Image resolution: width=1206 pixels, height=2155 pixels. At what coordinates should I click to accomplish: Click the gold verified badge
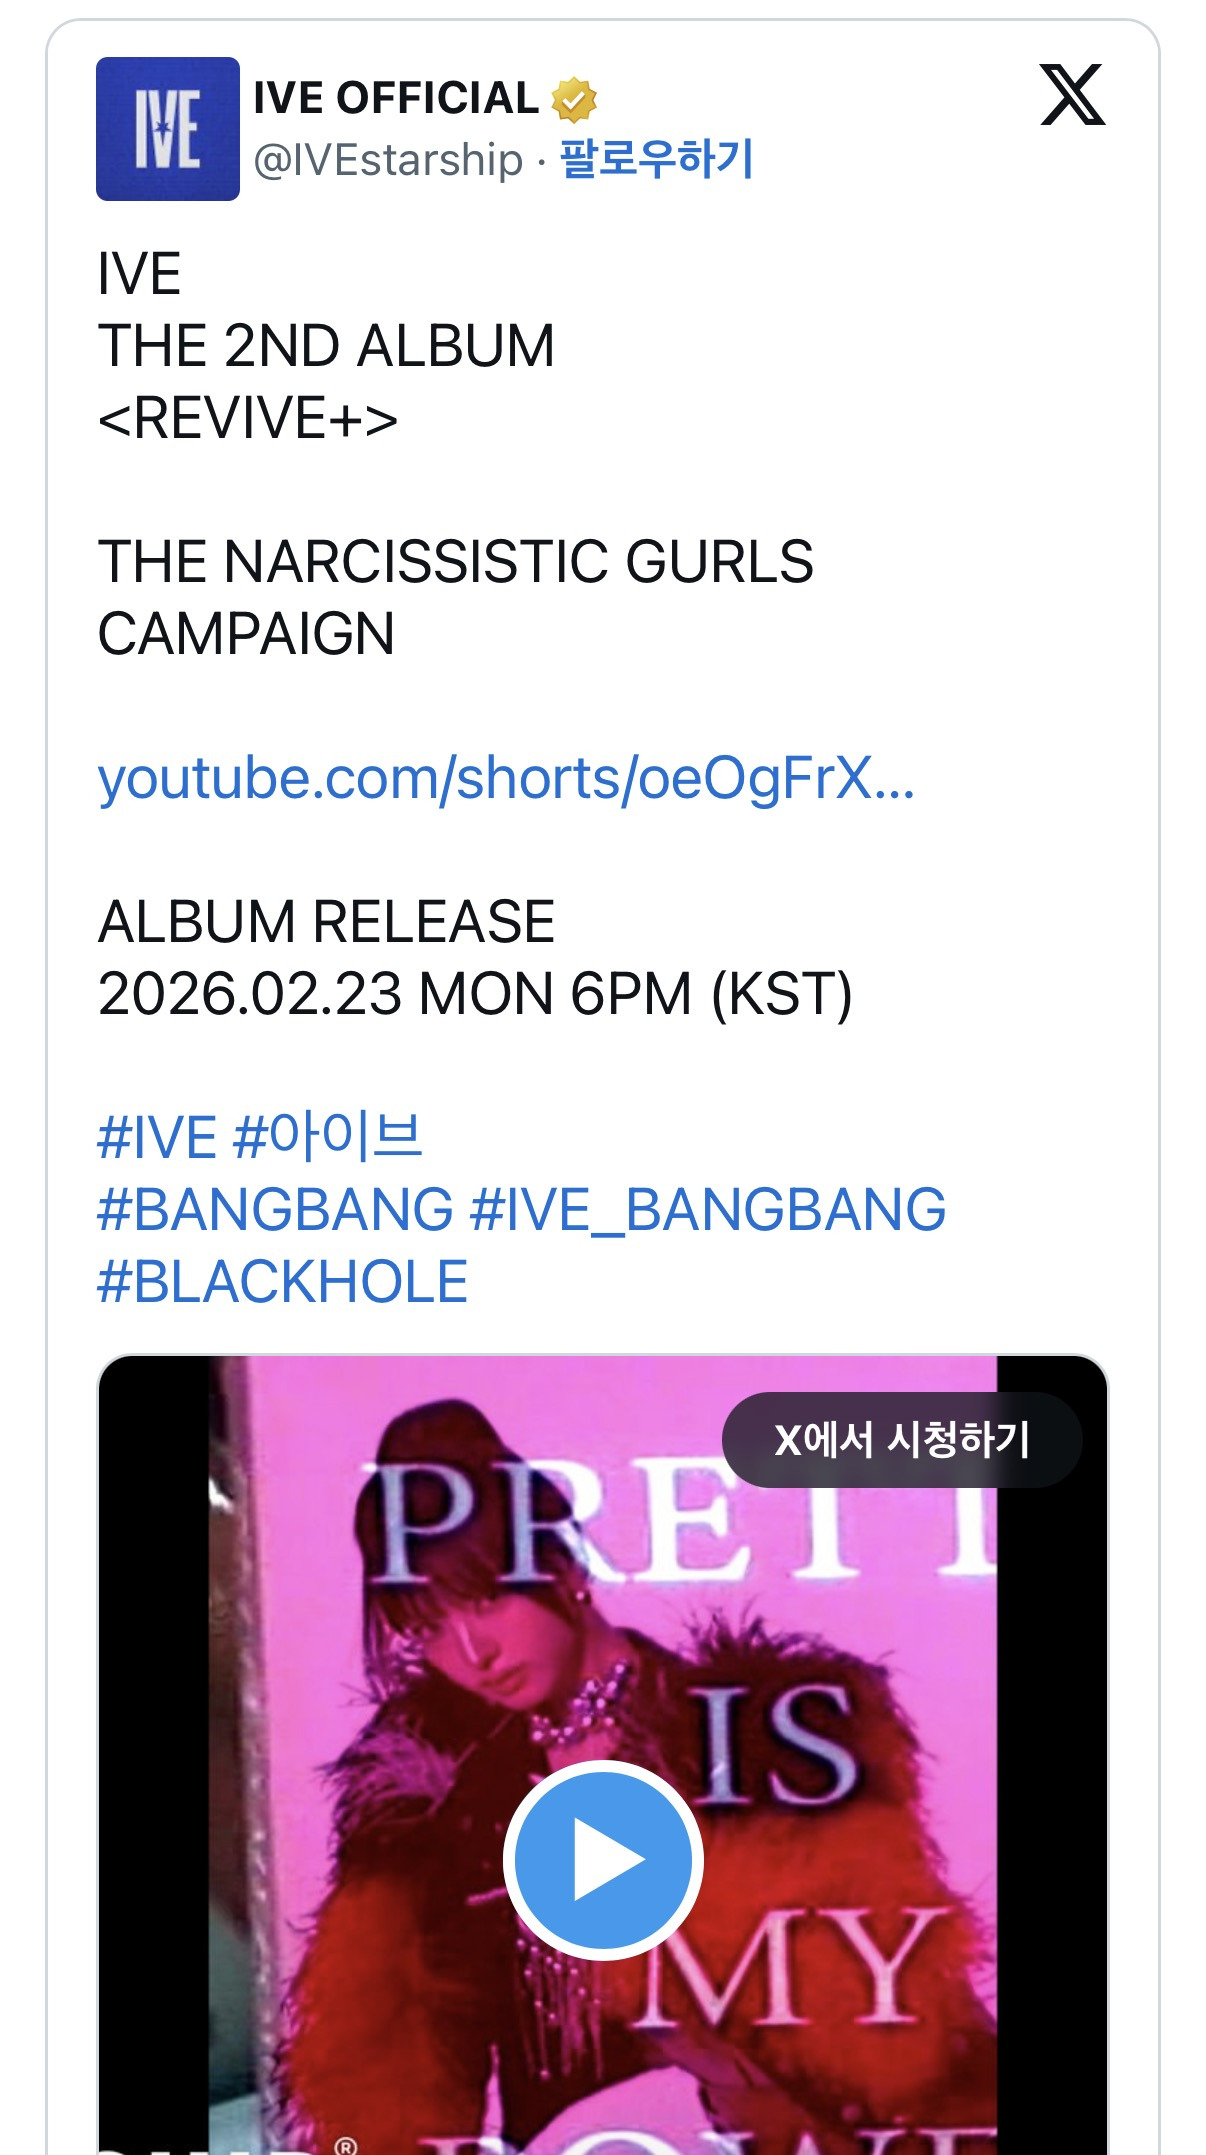(x=574, y=99)
